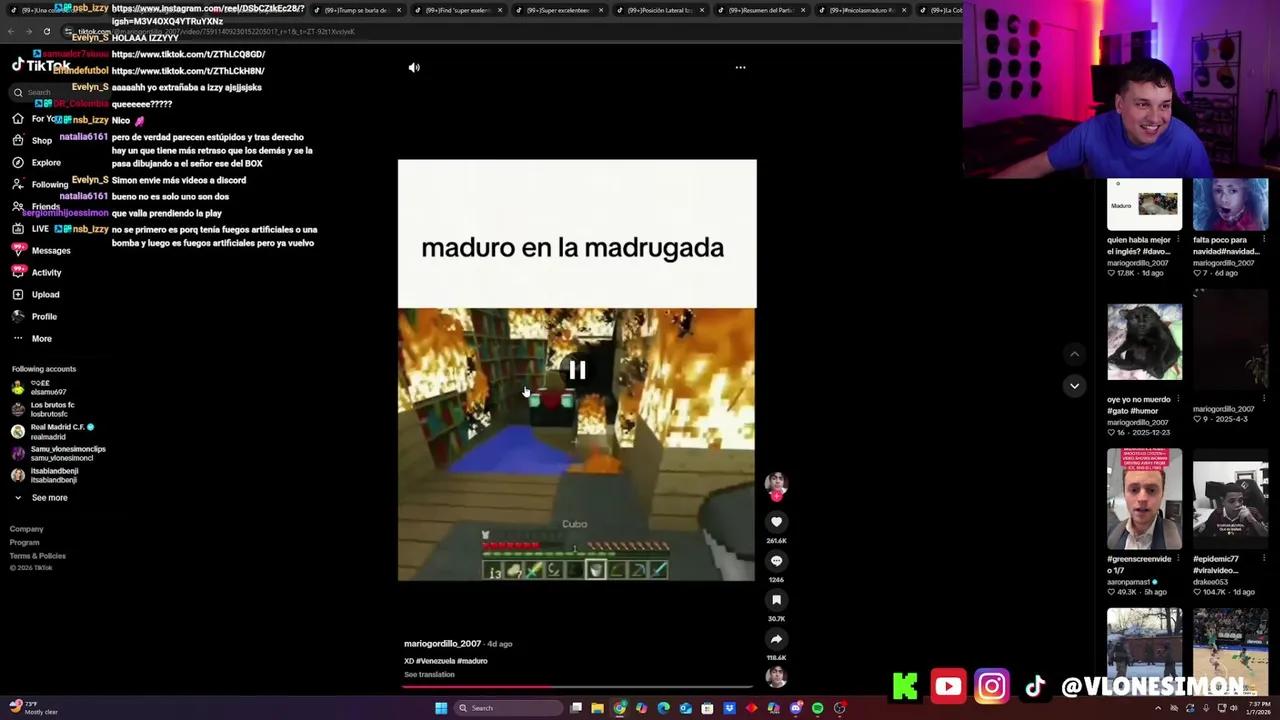Click Upload in the TikTok sidebar
This screenshot has width=1280, height=720.
click(36, 294)
